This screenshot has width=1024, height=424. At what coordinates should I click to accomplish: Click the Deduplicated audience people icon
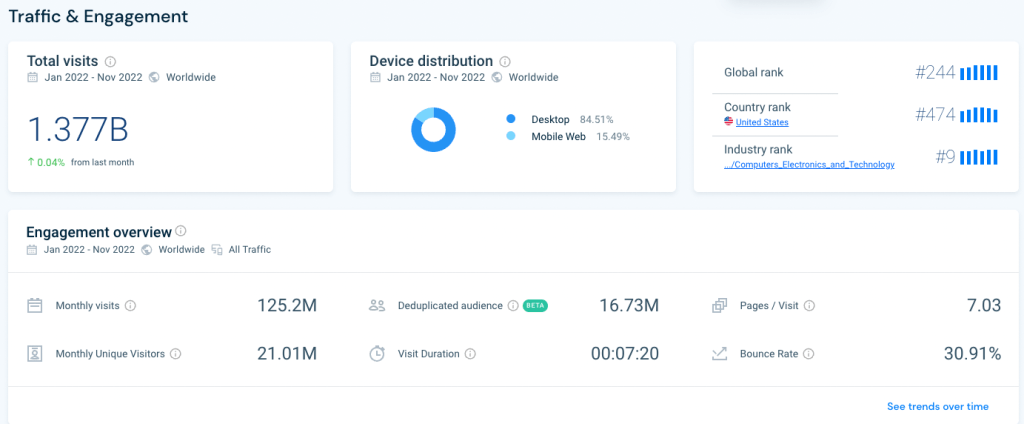click(377, 305)
